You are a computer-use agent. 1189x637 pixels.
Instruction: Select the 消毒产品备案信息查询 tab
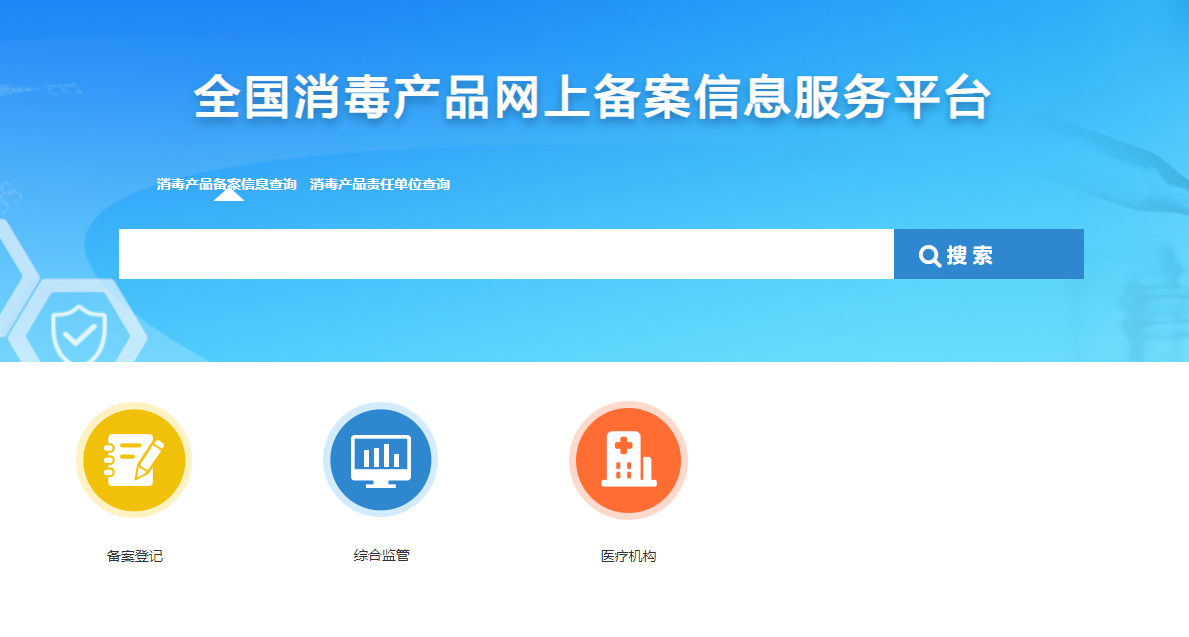227,184
